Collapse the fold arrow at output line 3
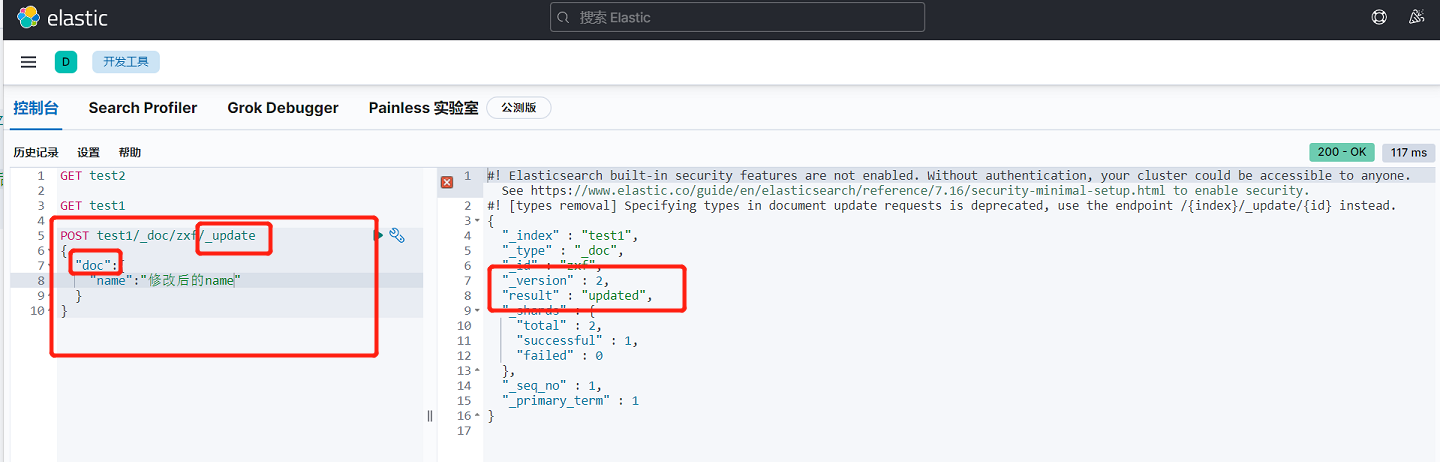1440x462 pixels. (477, 220)
